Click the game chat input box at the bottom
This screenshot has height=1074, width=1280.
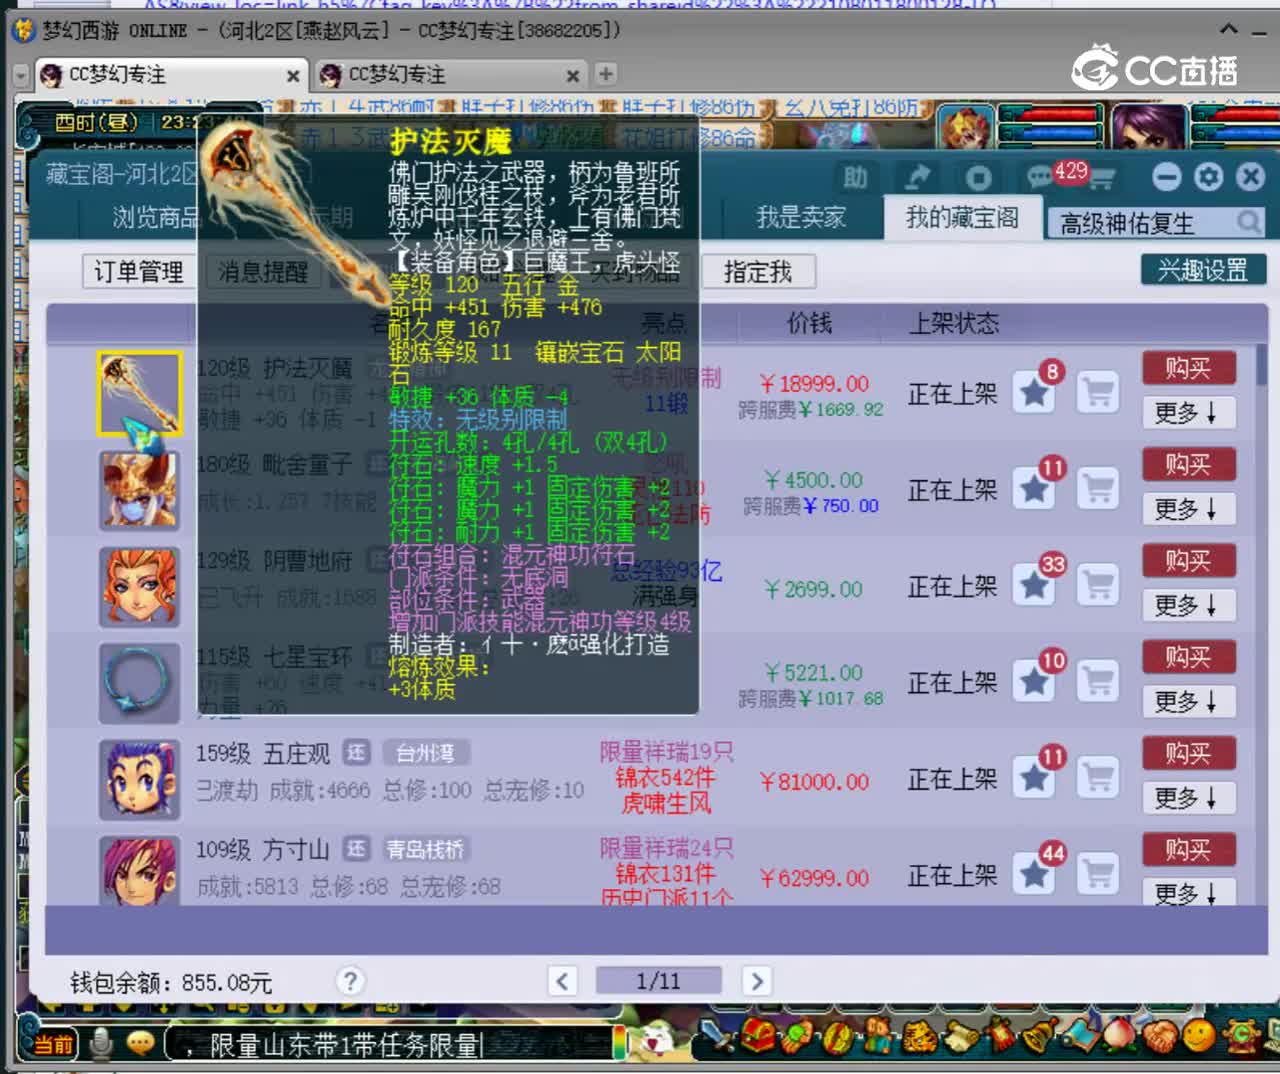point(390,1045)
